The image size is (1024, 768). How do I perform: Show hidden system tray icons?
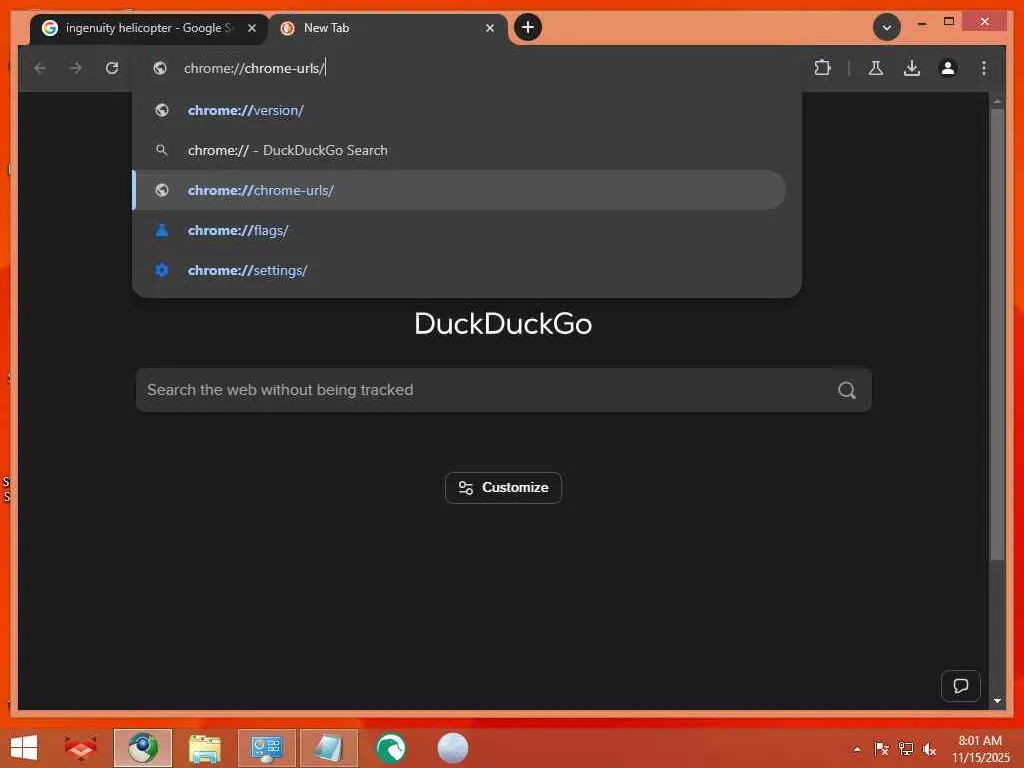857,749
